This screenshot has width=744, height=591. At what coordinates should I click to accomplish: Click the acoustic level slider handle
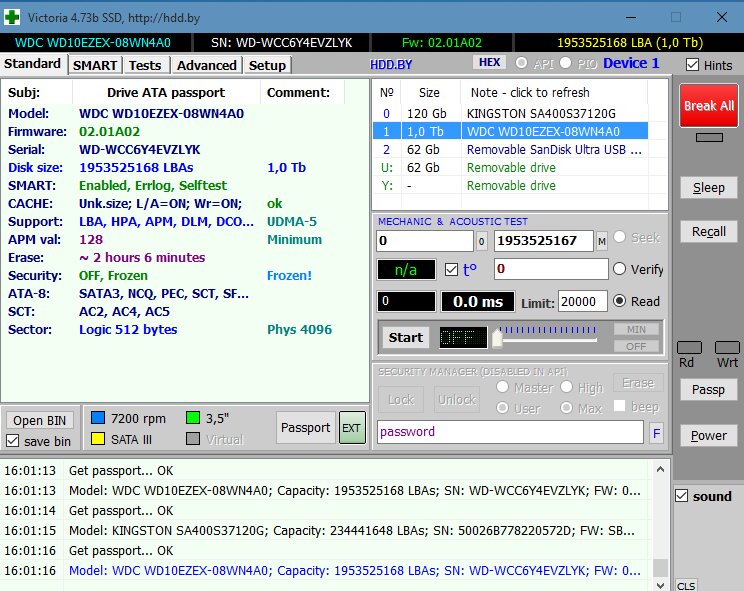click(x=497, y=338)
